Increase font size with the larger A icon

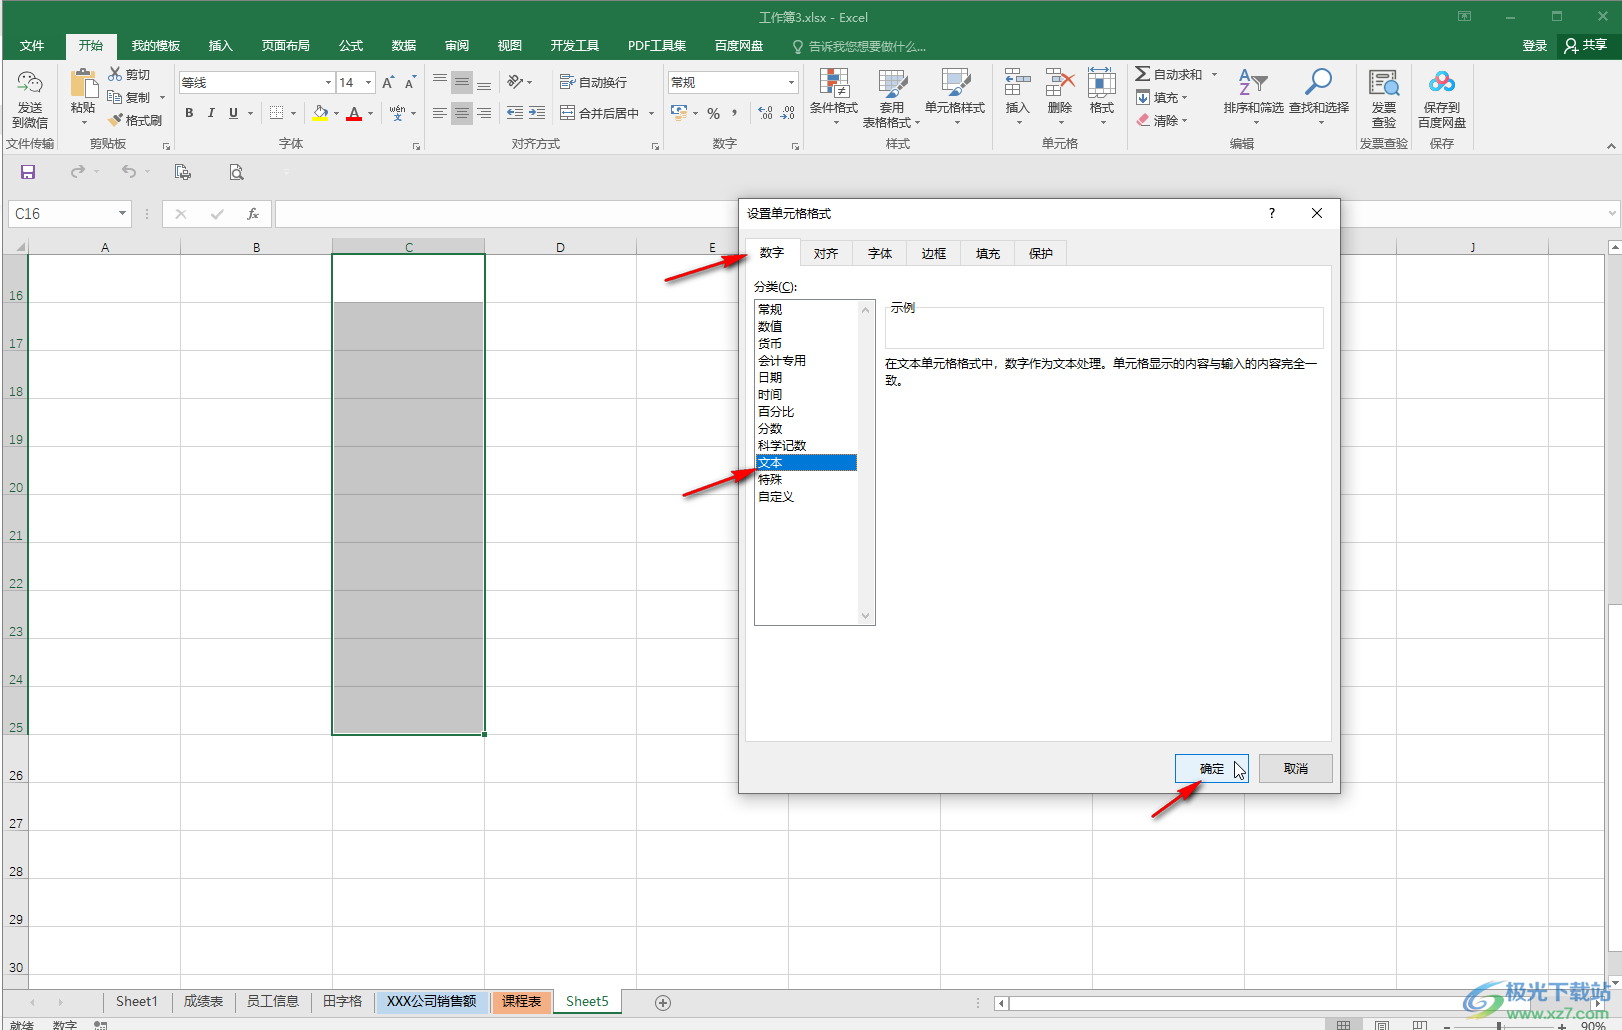[x=388, y=82]
